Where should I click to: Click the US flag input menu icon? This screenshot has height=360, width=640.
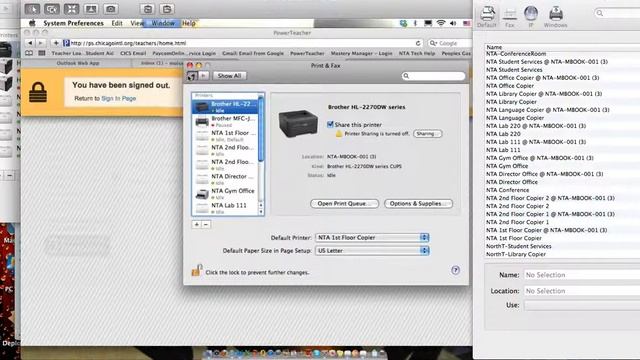click(466, 23)
